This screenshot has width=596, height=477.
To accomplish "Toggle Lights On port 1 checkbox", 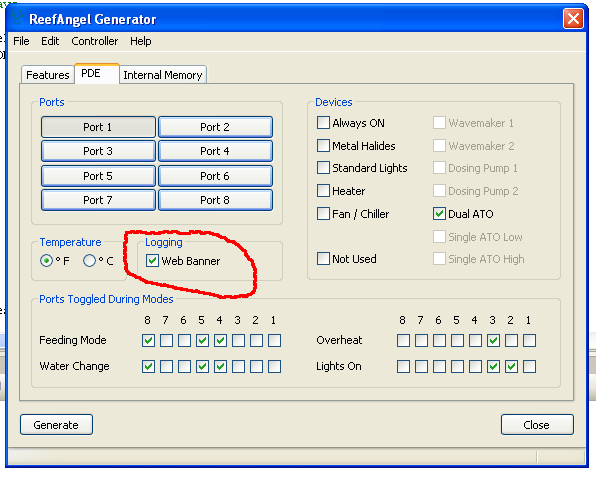I will click(529, 367).
